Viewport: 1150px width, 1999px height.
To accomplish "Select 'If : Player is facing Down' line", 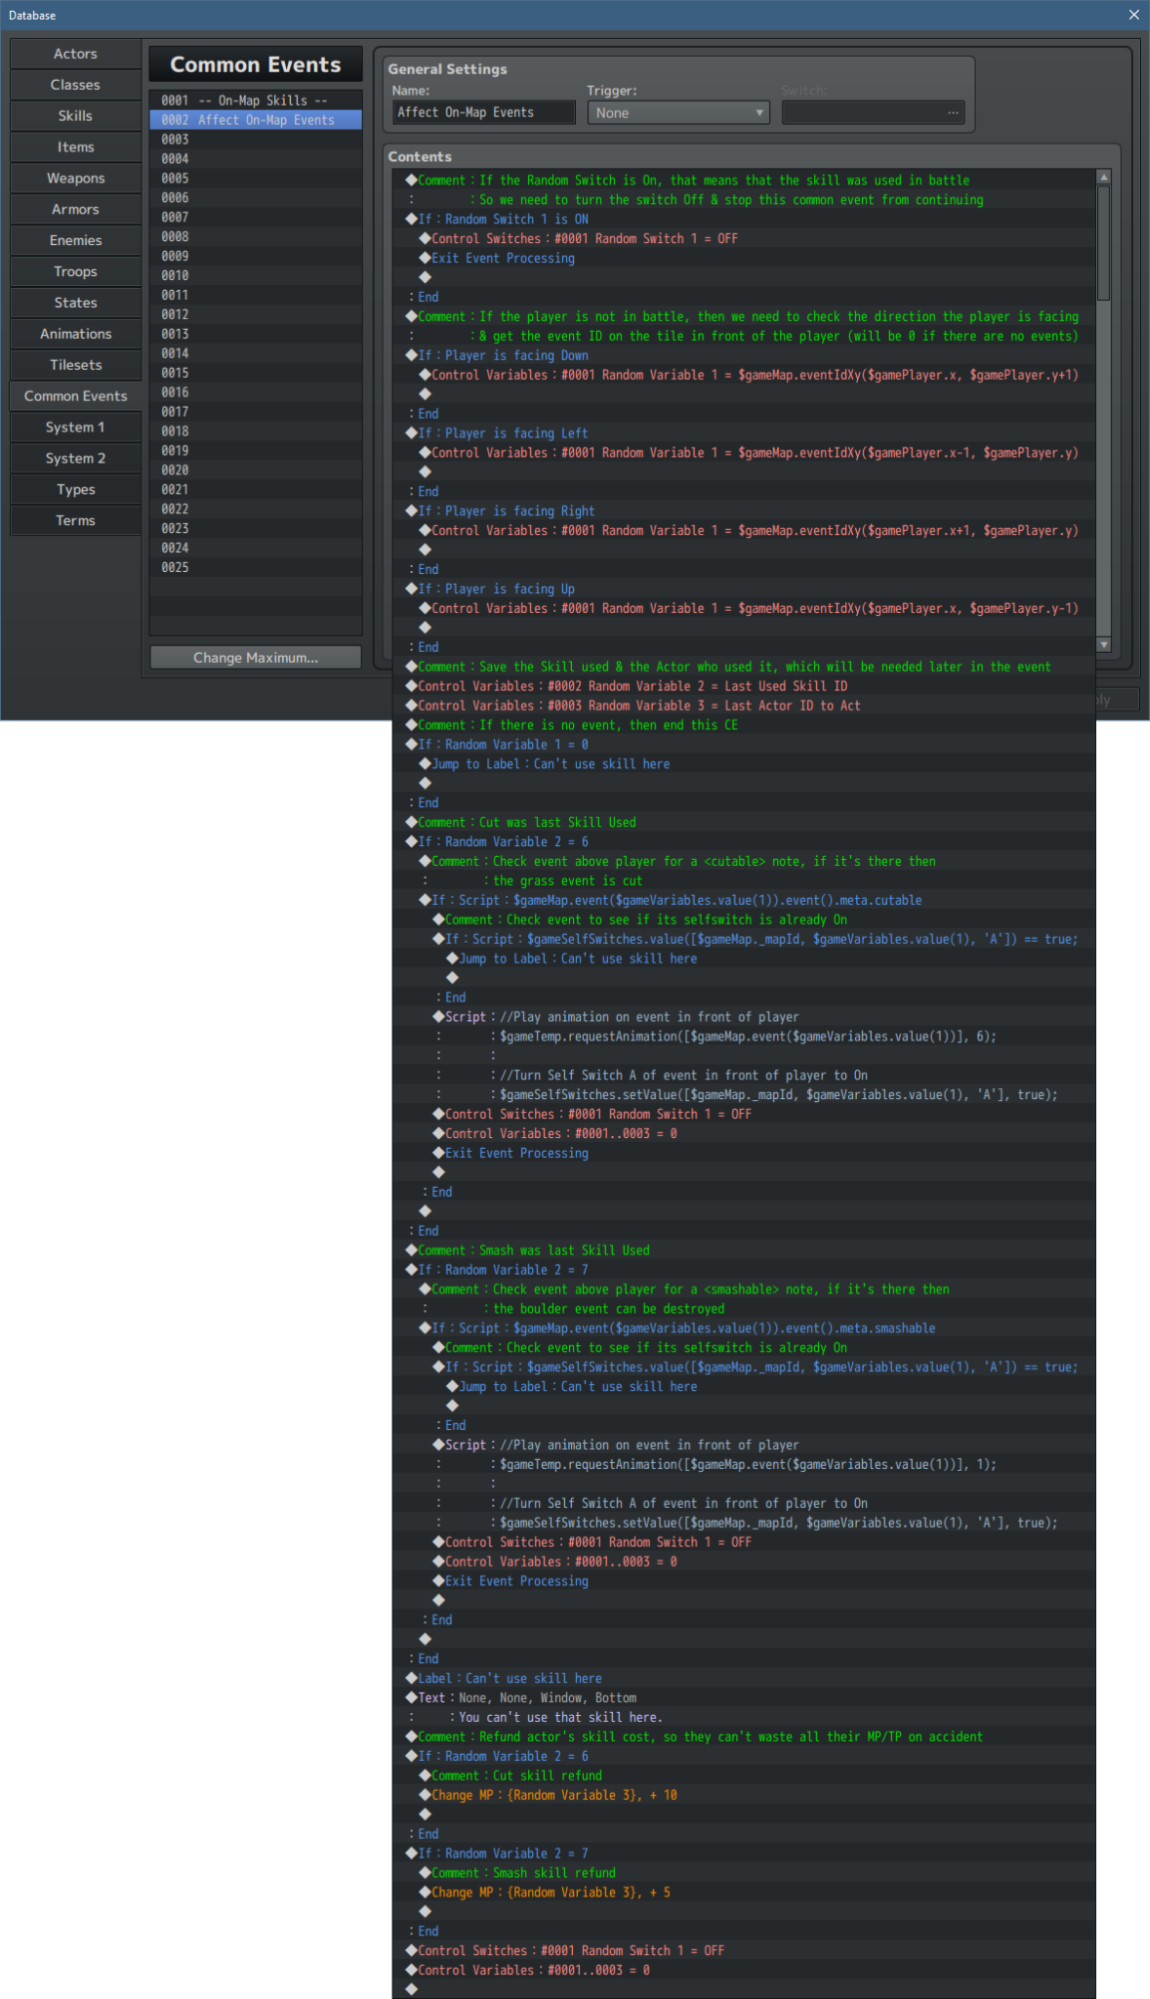I will [x=744, y=355].
